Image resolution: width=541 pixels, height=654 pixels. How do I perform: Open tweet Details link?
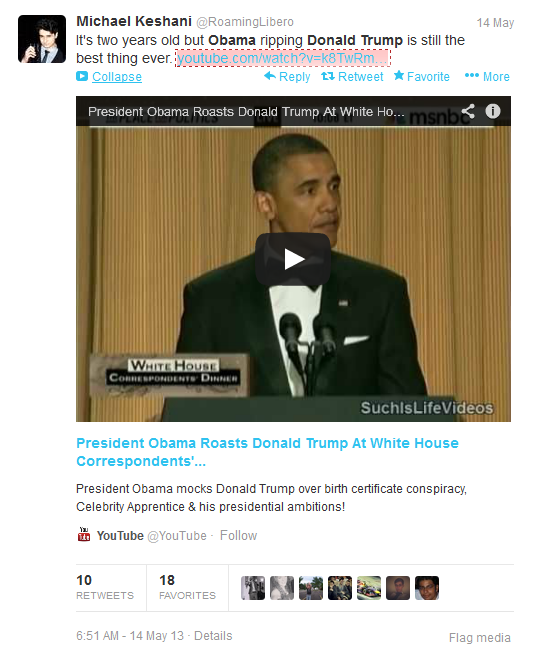(x=213, y=636)
